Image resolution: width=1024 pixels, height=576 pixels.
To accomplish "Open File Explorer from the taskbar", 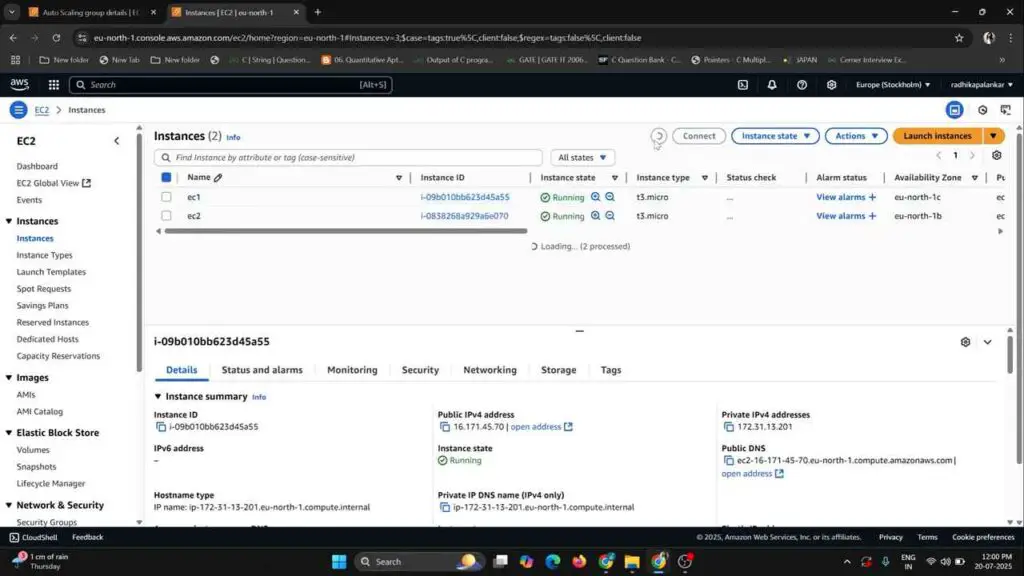I will click(x=632, y=562).
